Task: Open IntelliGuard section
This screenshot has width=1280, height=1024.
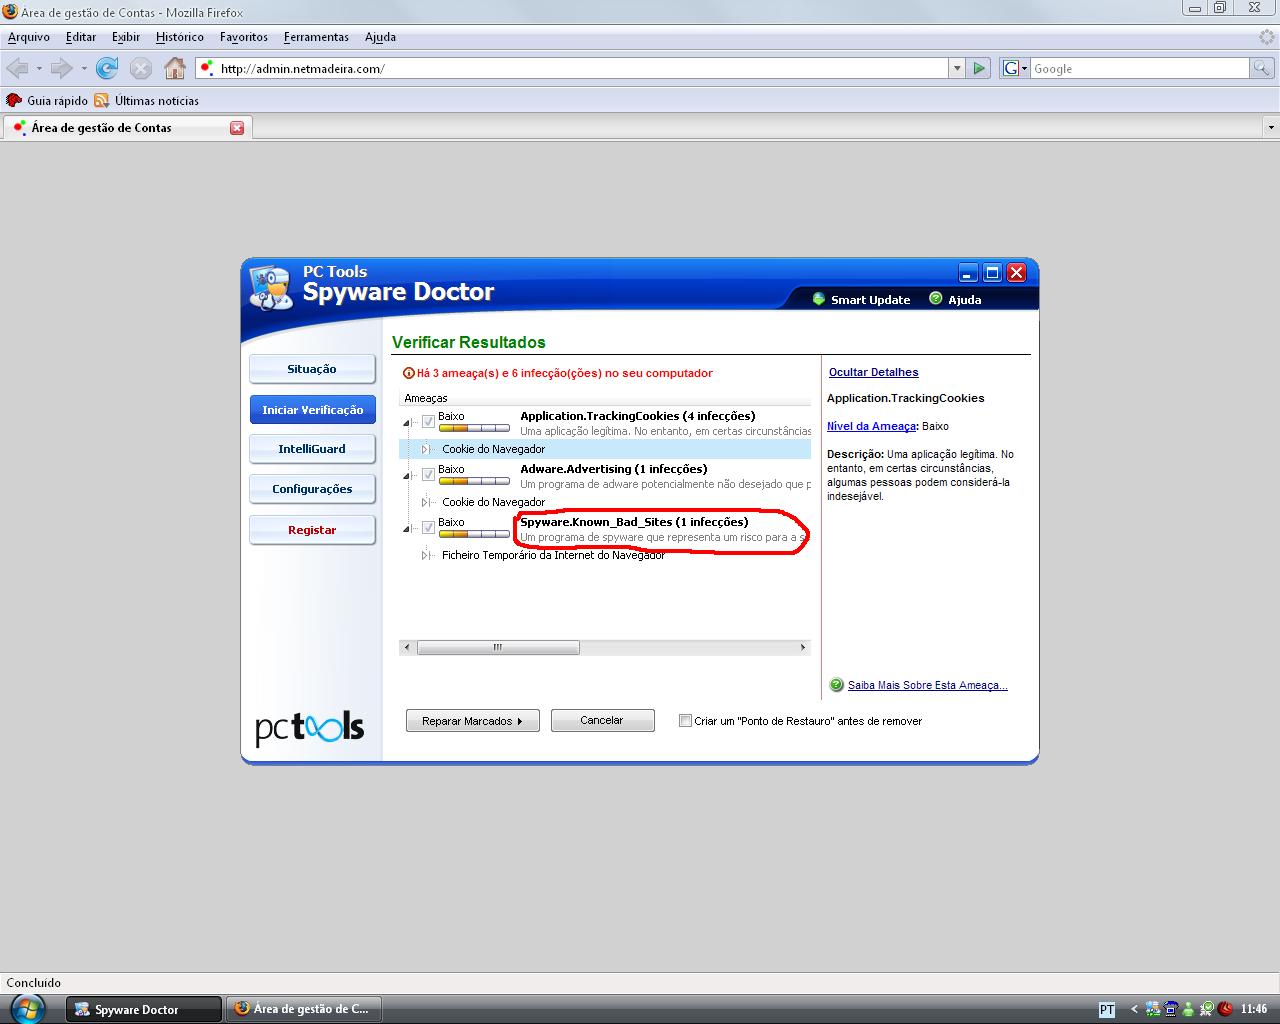Action: (x=312, y=449)
